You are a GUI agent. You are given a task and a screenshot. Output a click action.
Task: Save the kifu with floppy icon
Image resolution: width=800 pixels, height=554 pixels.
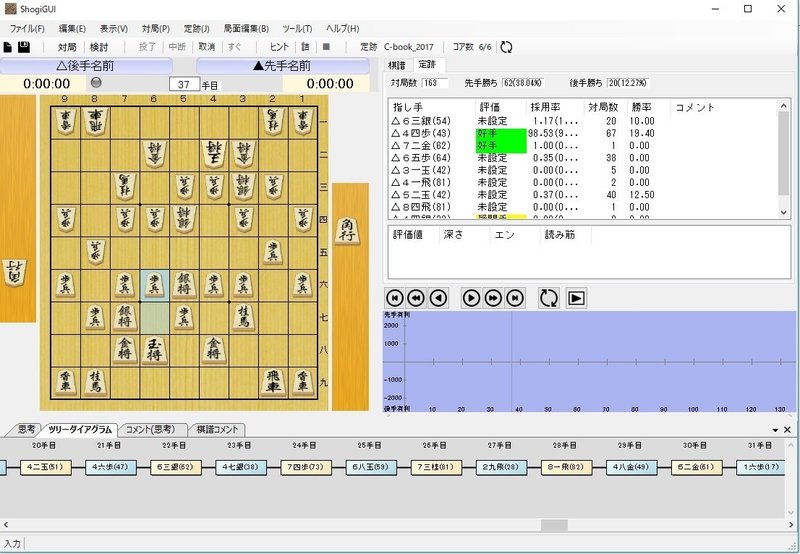[24, 47]
